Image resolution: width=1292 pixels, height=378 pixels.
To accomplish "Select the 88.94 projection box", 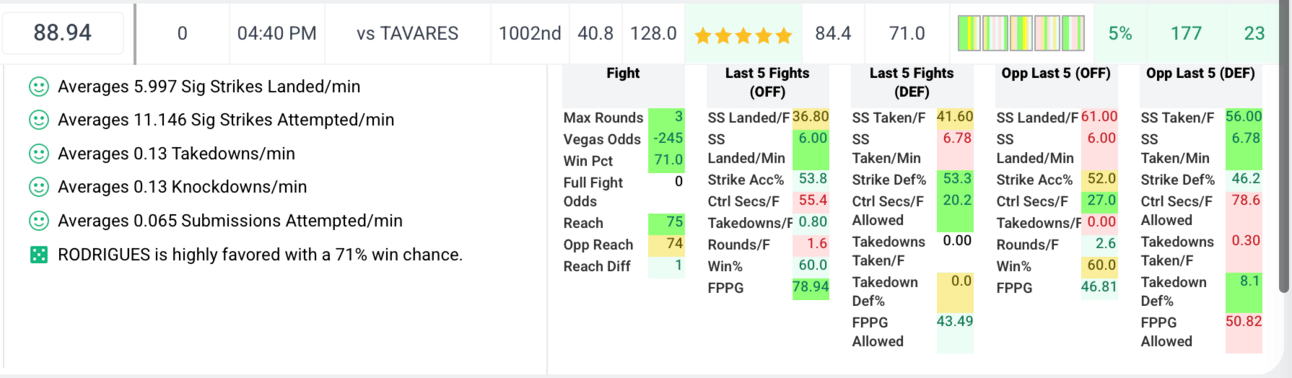I will point(63,33).
